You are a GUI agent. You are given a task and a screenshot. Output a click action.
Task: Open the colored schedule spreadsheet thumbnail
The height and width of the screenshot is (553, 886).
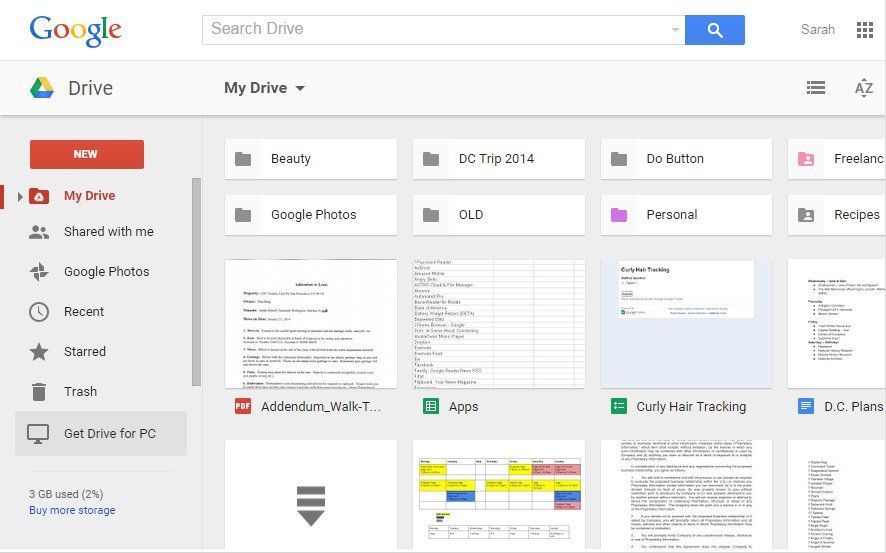click(x=499, y=495)
